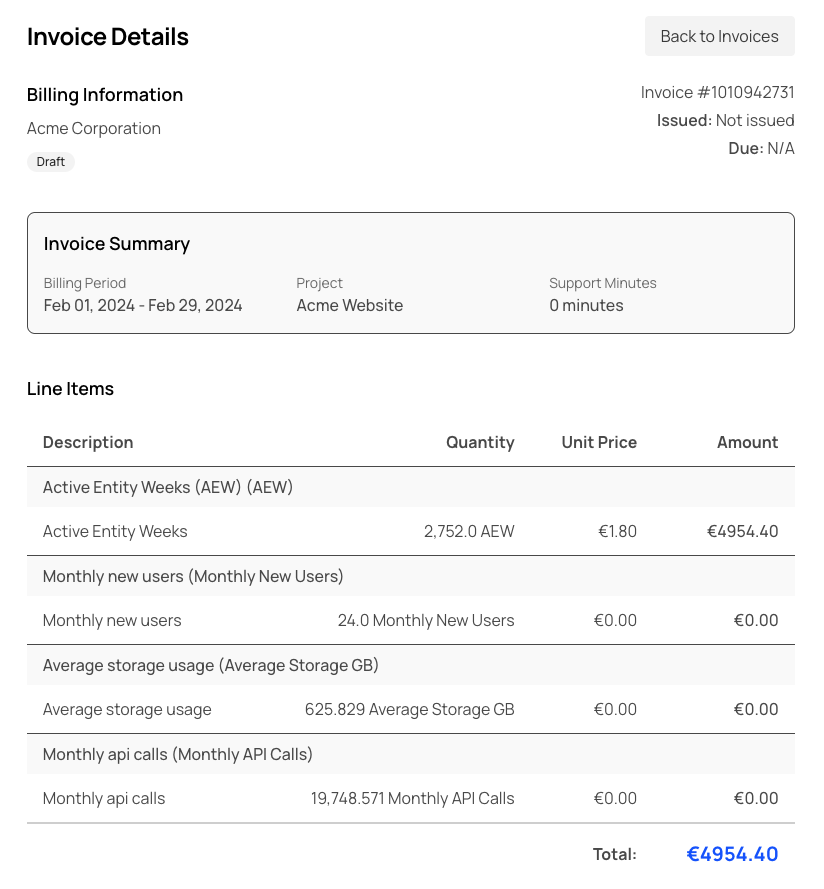Select the Active Entity Weeks line item
Screen dimensions: 824x889
tap(115, 531)
